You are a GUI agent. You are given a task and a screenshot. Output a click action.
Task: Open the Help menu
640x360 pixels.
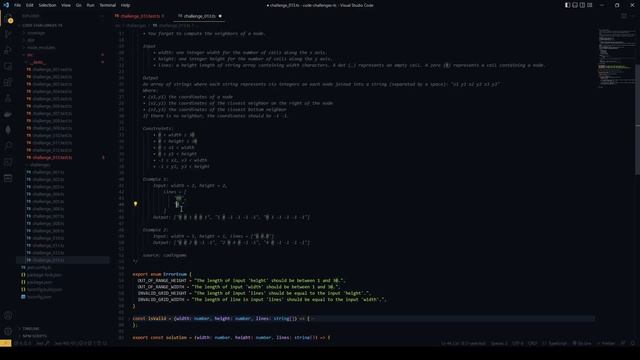[x=125, y=5]
